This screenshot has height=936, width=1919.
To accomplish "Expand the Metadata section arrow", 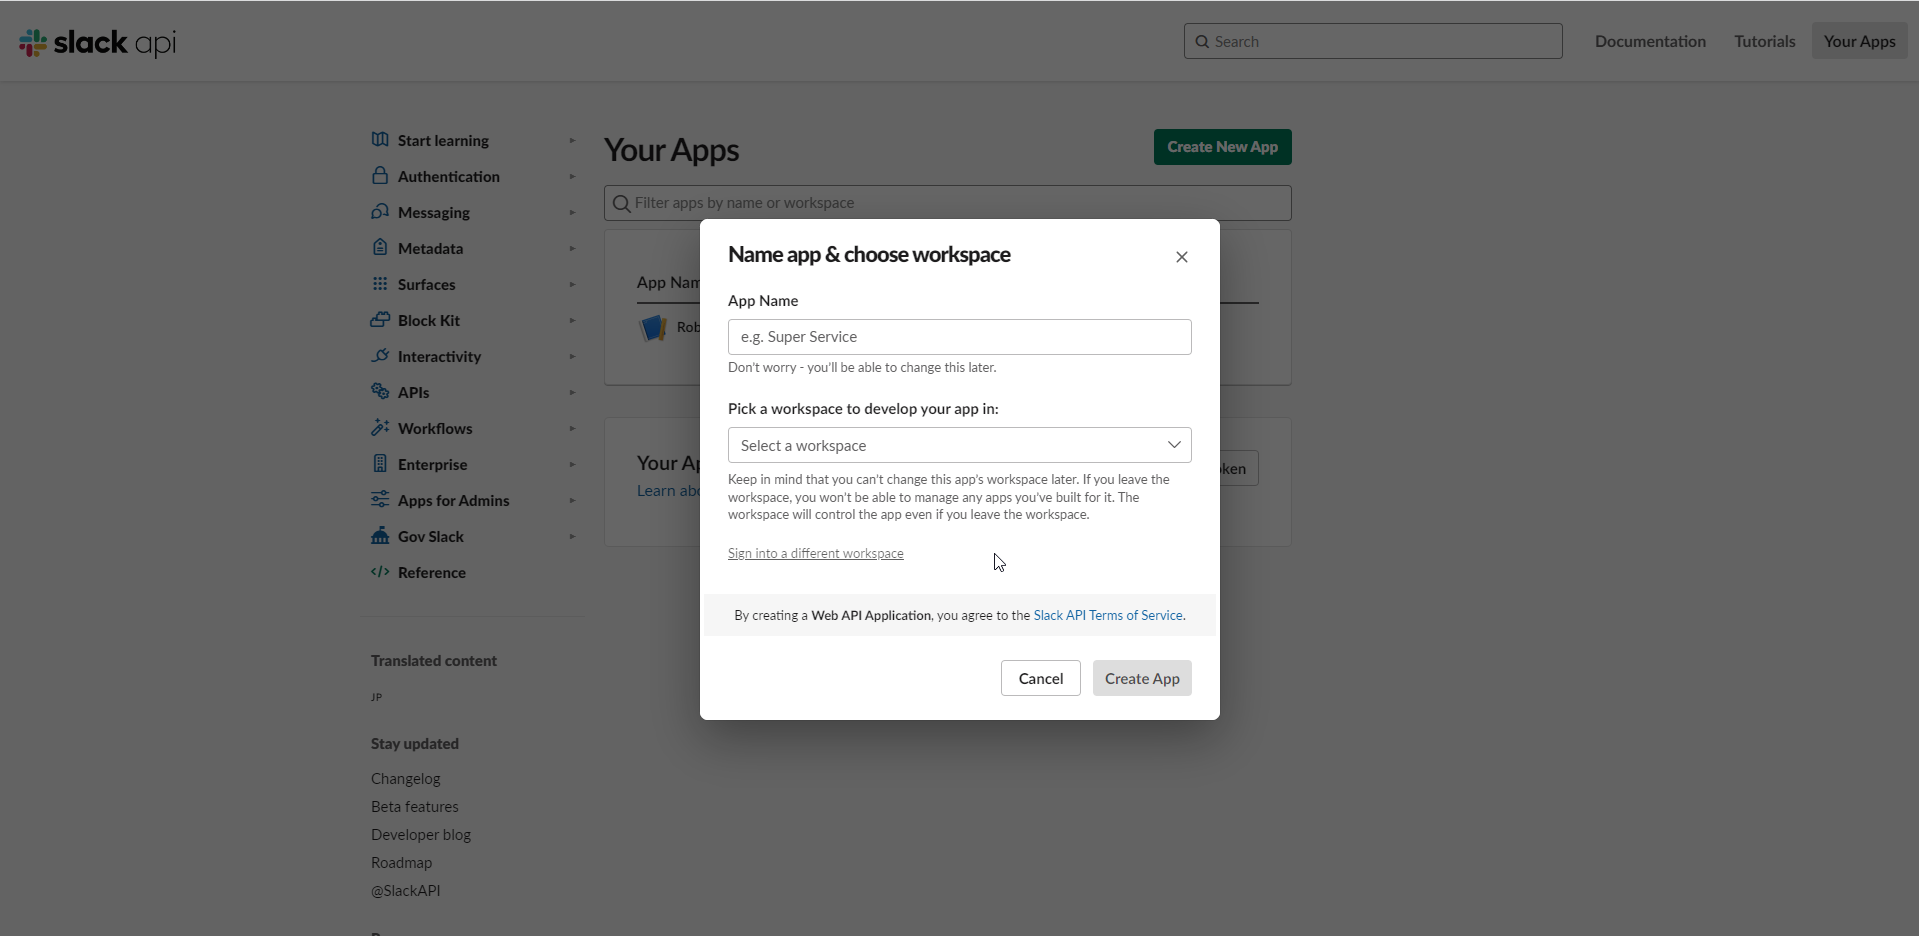I will pos(572,248).
